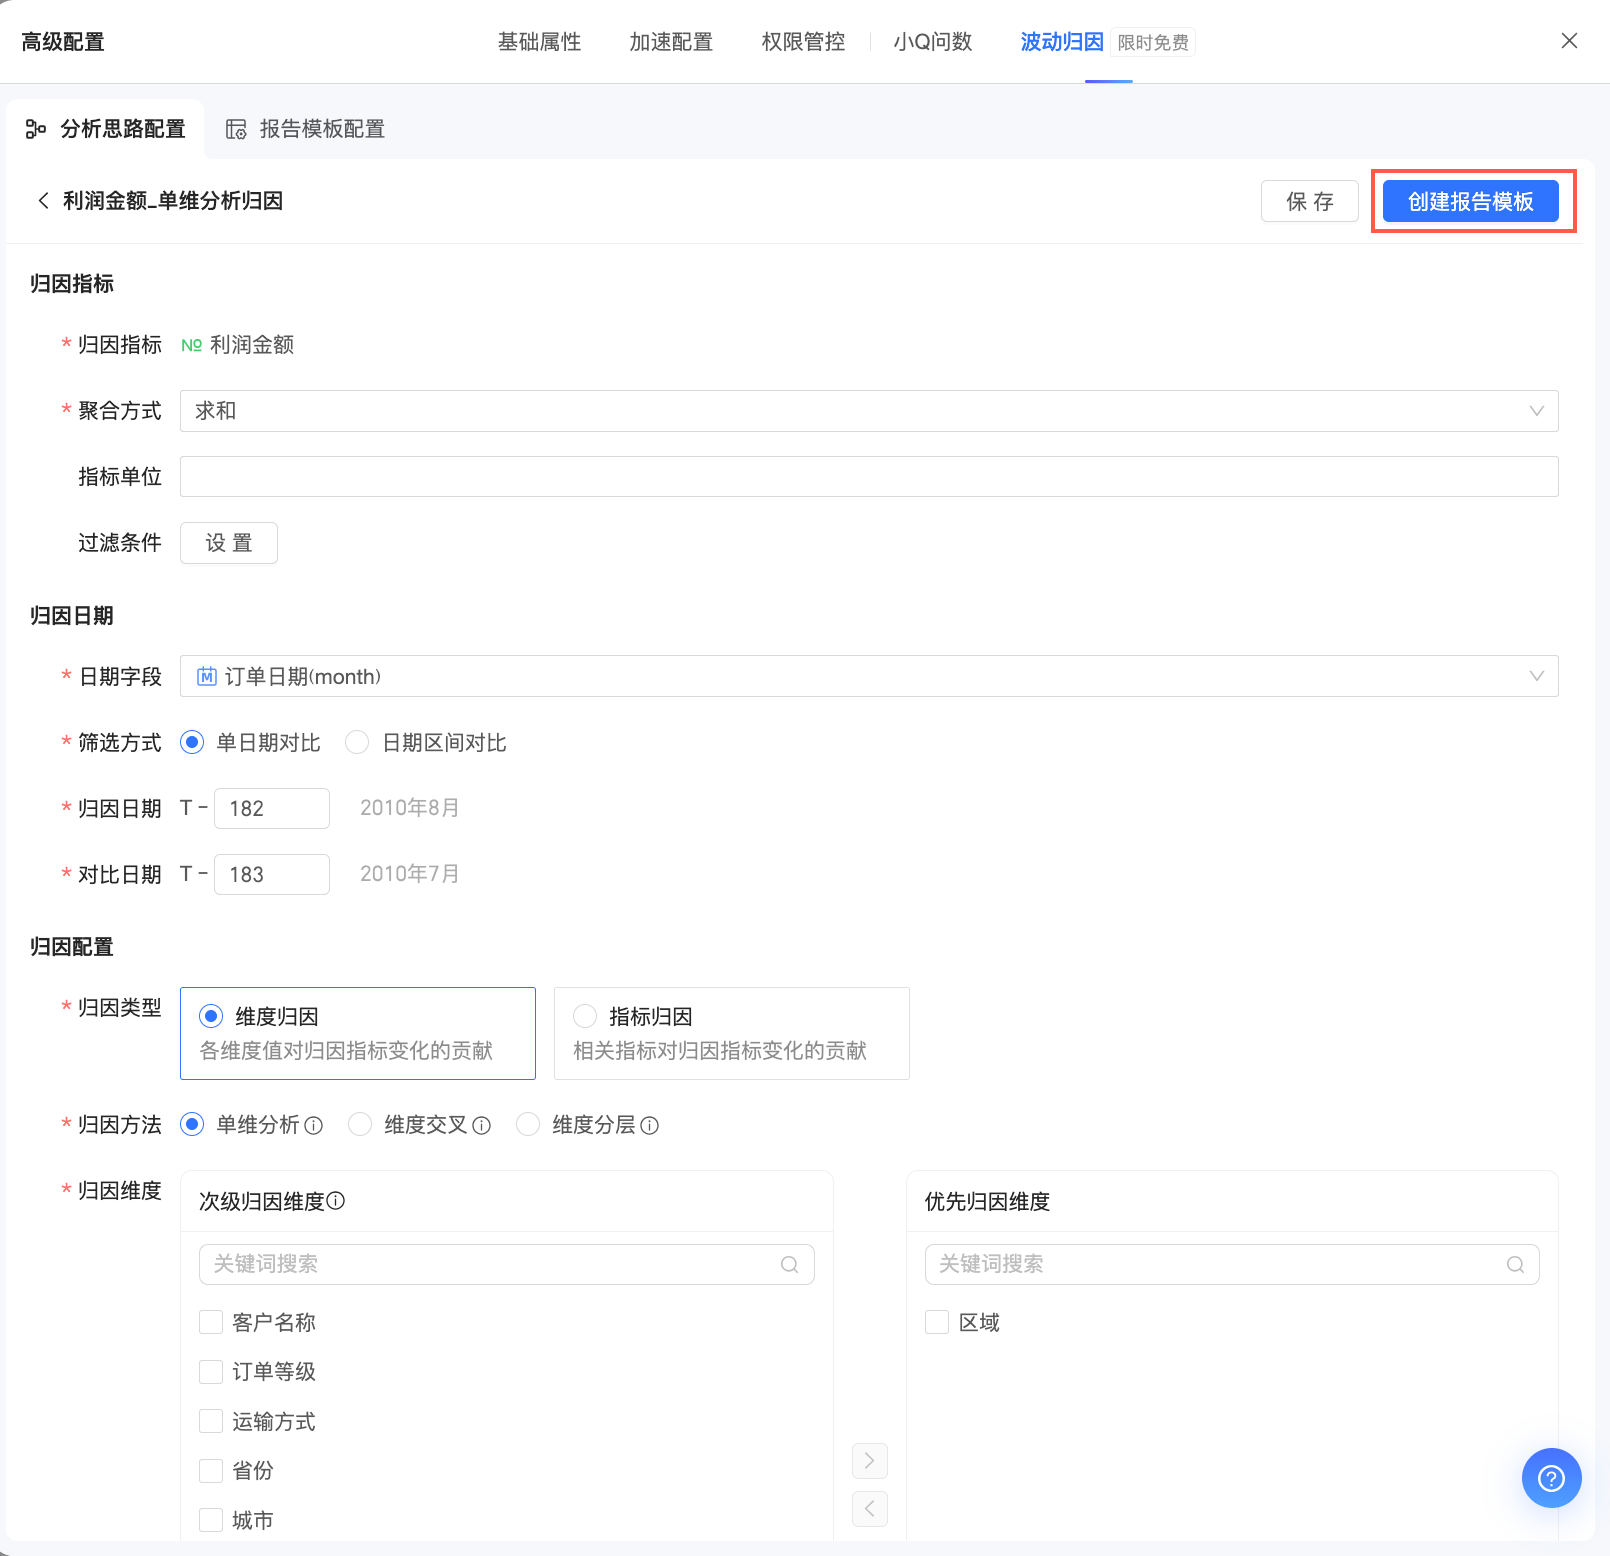Click the 利润金额 metric name
The height and width of the screenshot is (1556, 1610).
[x=252, y=345]
